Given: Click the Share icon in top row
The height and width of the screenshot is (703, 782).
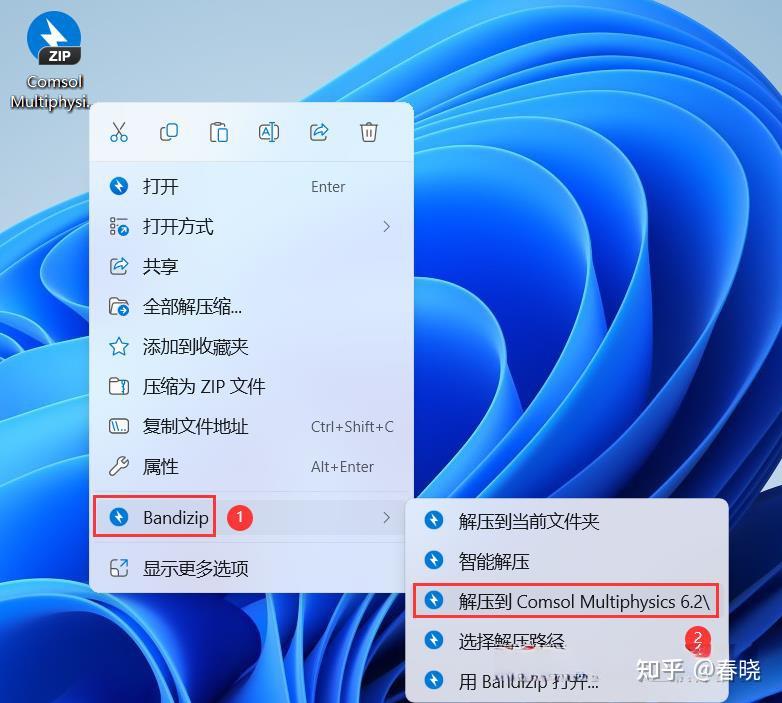Looking at the screenshot, I should (319, 132).
